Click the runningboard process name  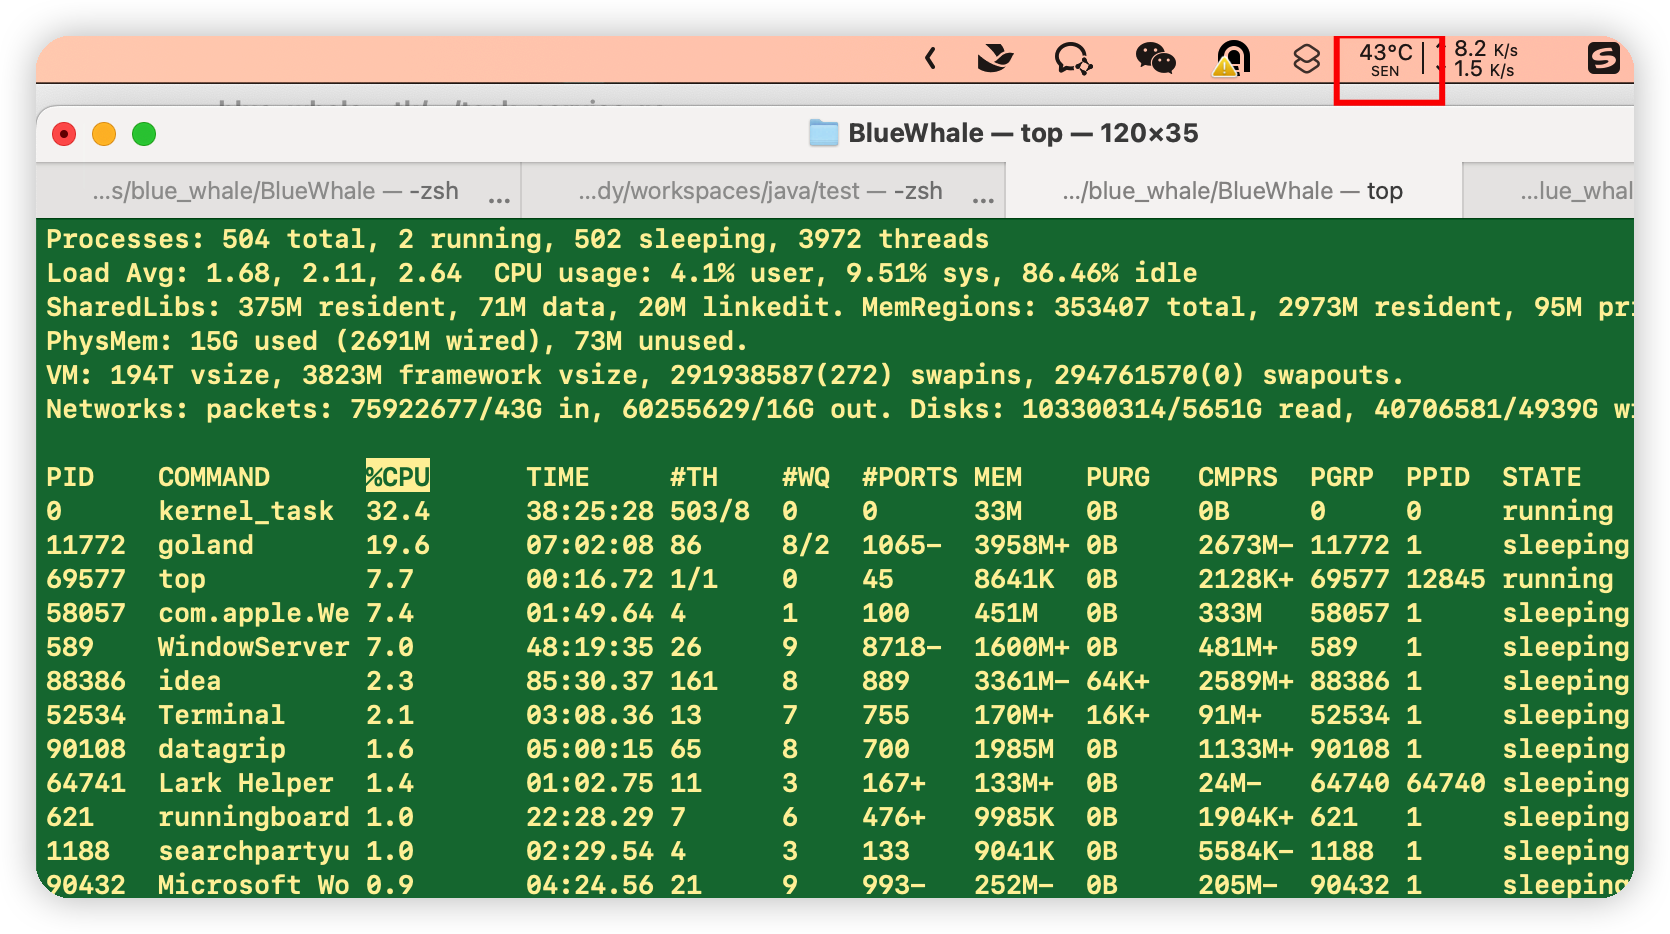point(254,817)
